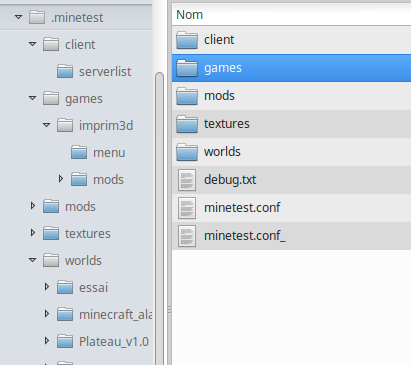Click the mods folder icon in file list
This screenshot has height=365, width=411.
pyautogui.click(x=187, y=96)
